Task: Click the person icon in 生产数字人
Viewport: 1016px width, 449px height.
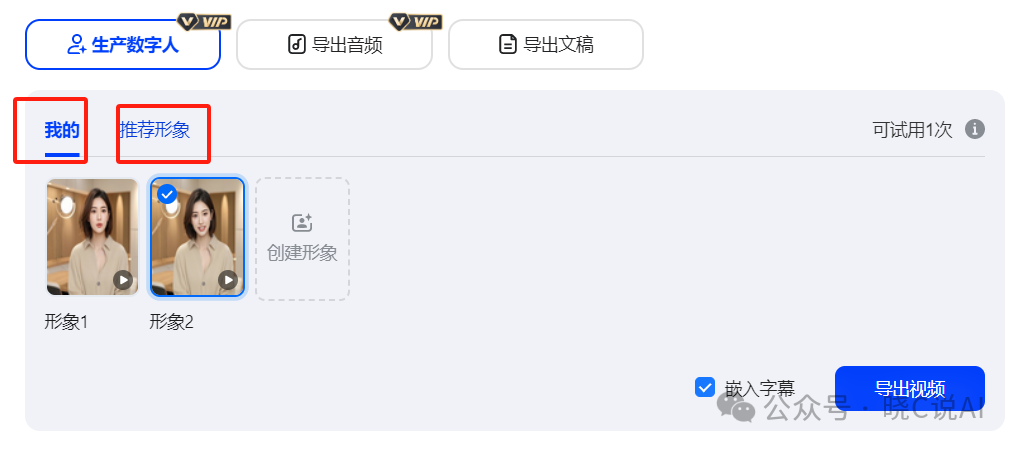Action: pos(75,45)
